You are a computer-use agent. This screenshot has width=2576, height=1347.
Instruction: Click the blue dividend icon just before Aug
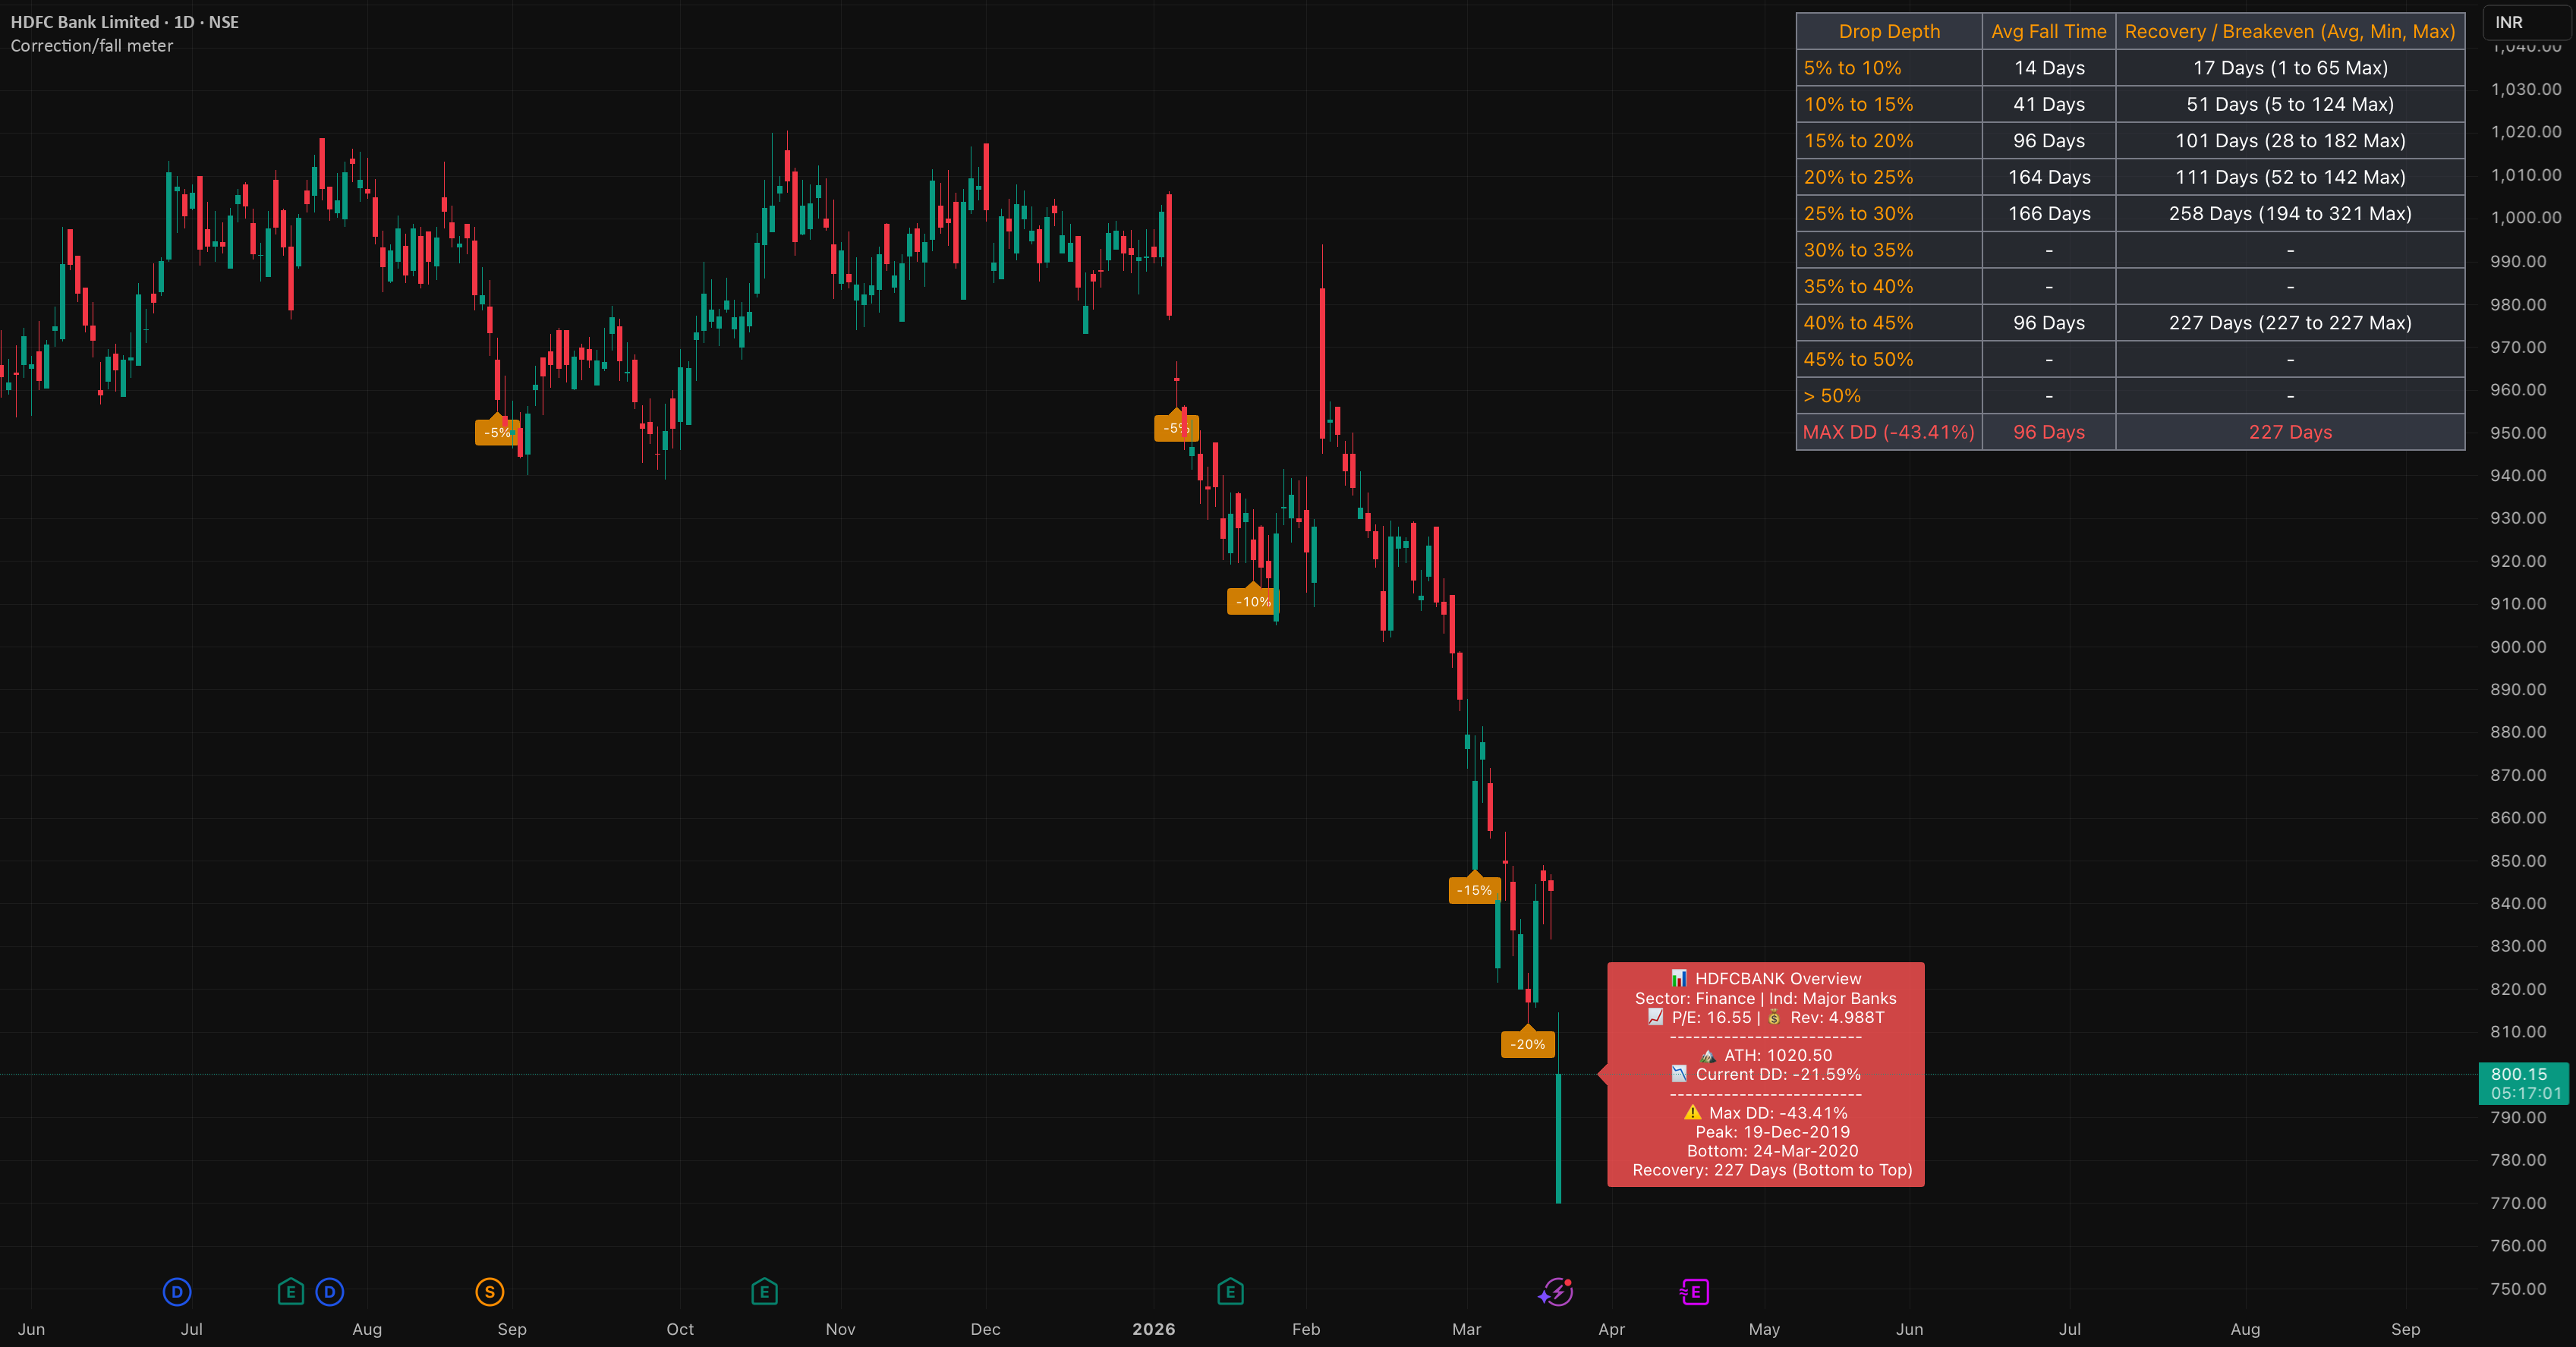coord(330,1292)
